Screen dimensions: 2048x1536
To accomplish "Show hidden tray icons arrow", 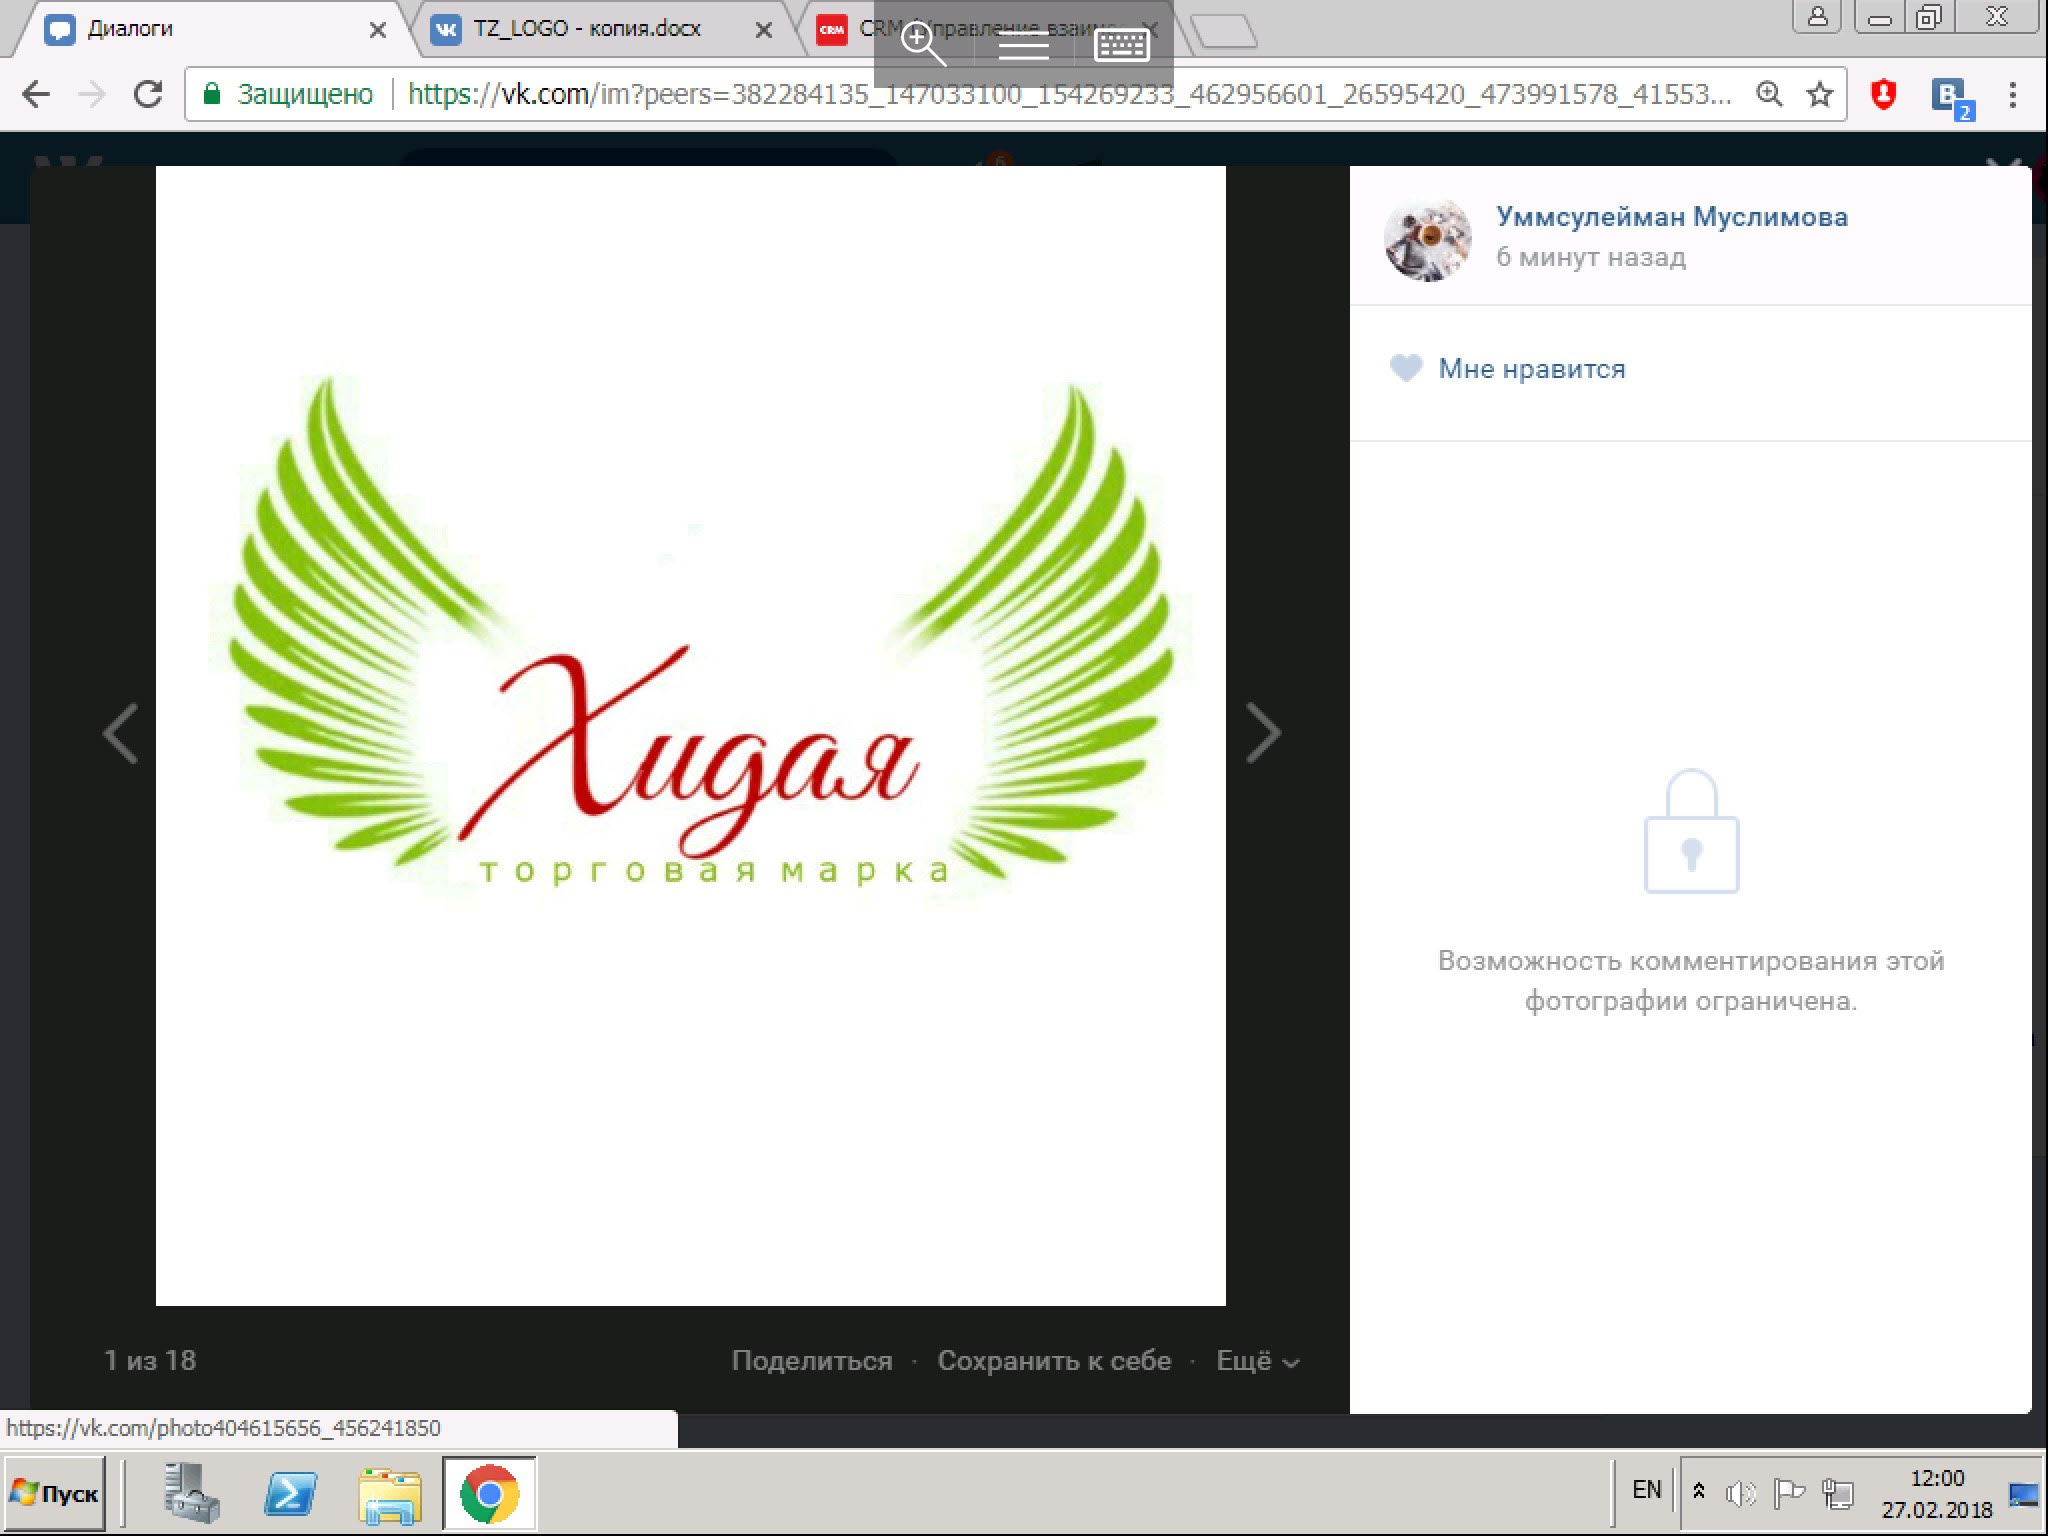I will 1699,1492.
